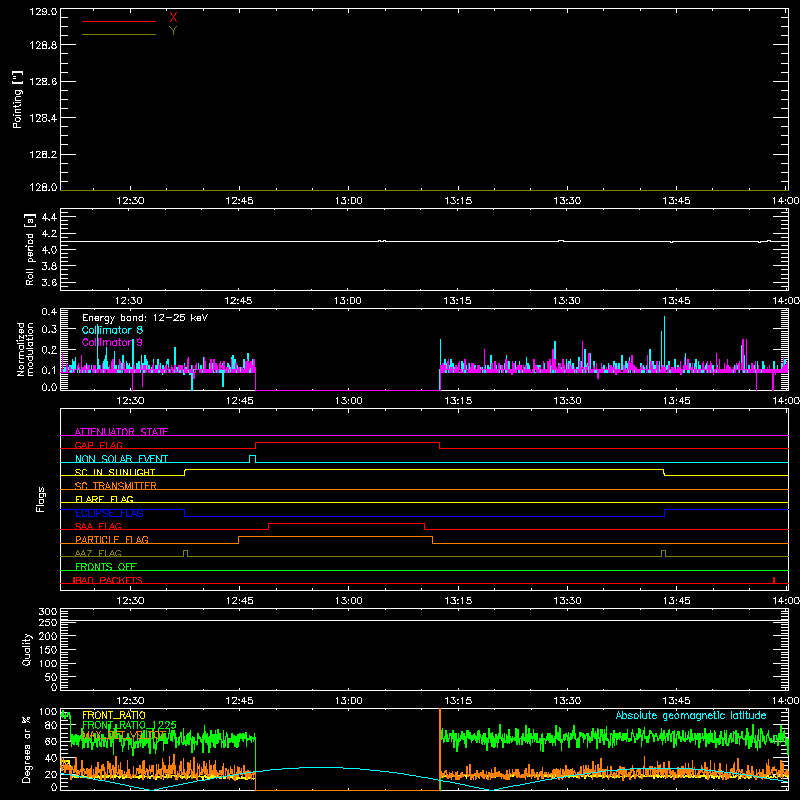The image size is (800, 800).
Task: Click the SAA_FLAG label
Action: (x=98, y=526)
